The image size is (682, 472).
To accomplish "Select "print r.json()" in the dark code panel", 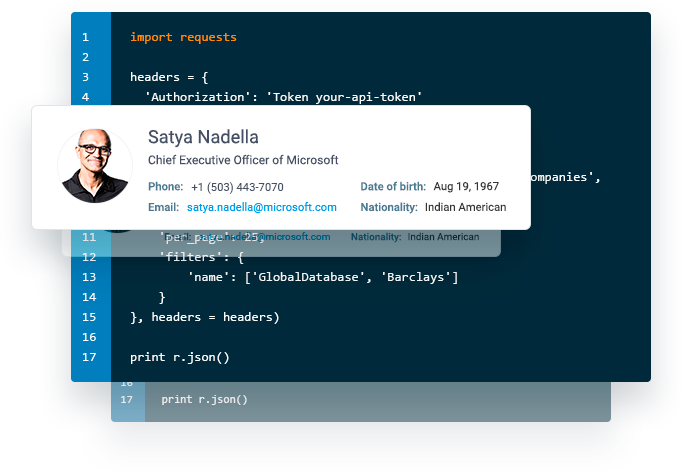I will (180, 357).
